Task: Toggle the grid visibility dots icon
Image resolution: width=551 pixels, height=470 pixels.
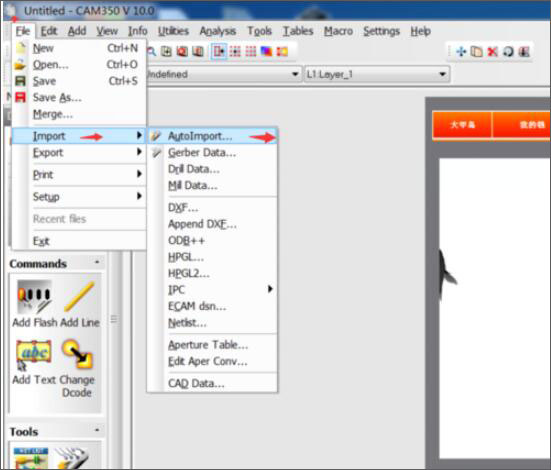Action: pos(251,52)
